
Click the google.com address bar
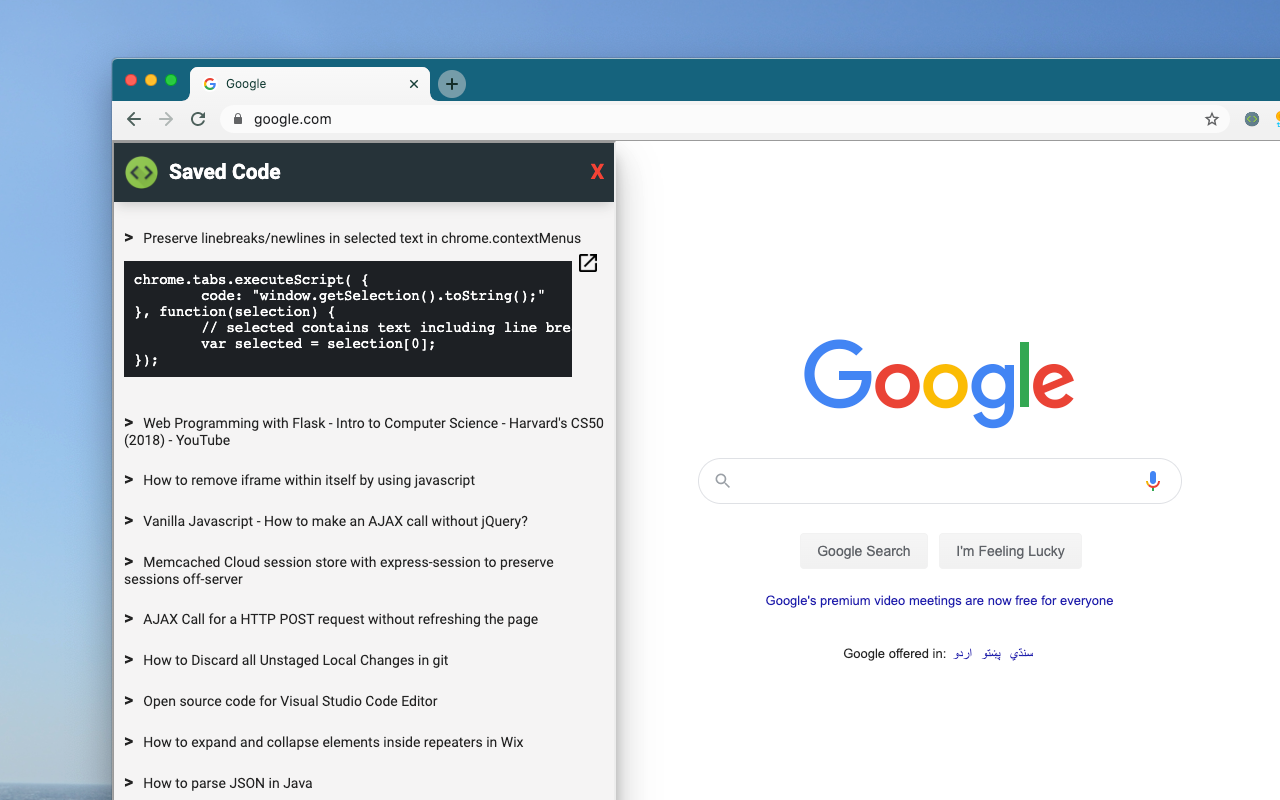coord(725,119)
